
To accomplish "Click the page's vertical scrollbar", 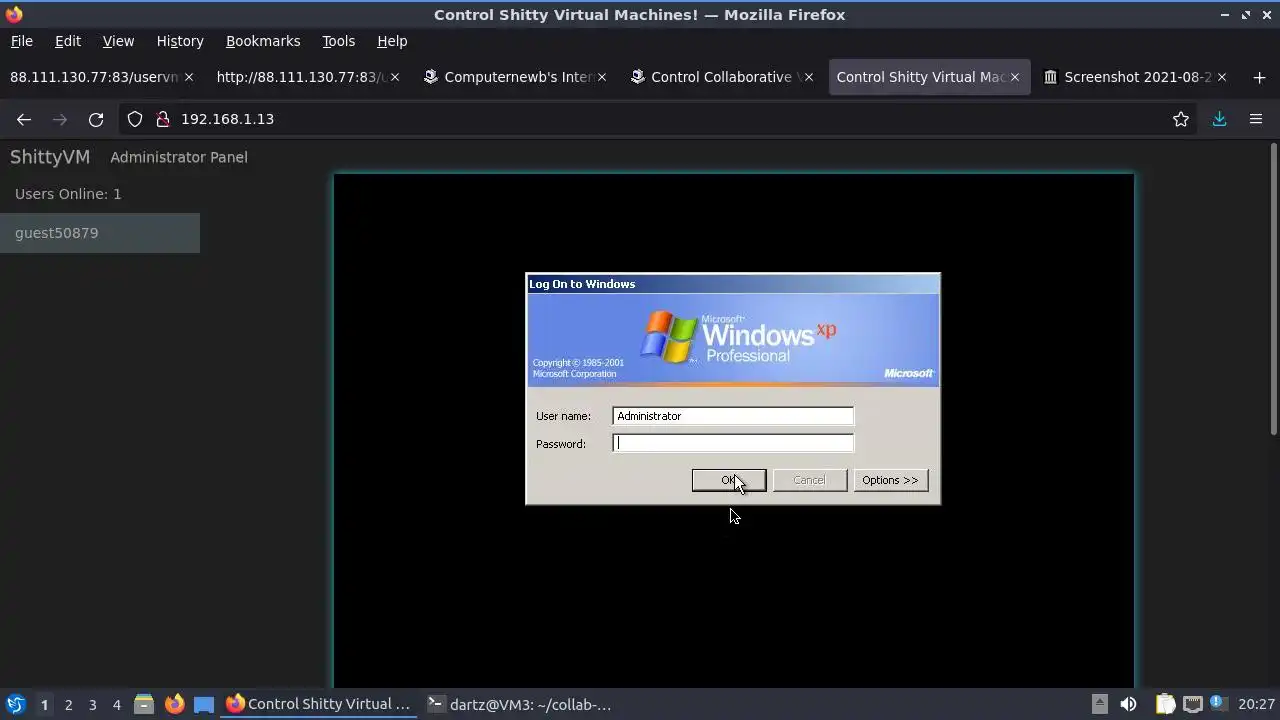I will 1273,290.
